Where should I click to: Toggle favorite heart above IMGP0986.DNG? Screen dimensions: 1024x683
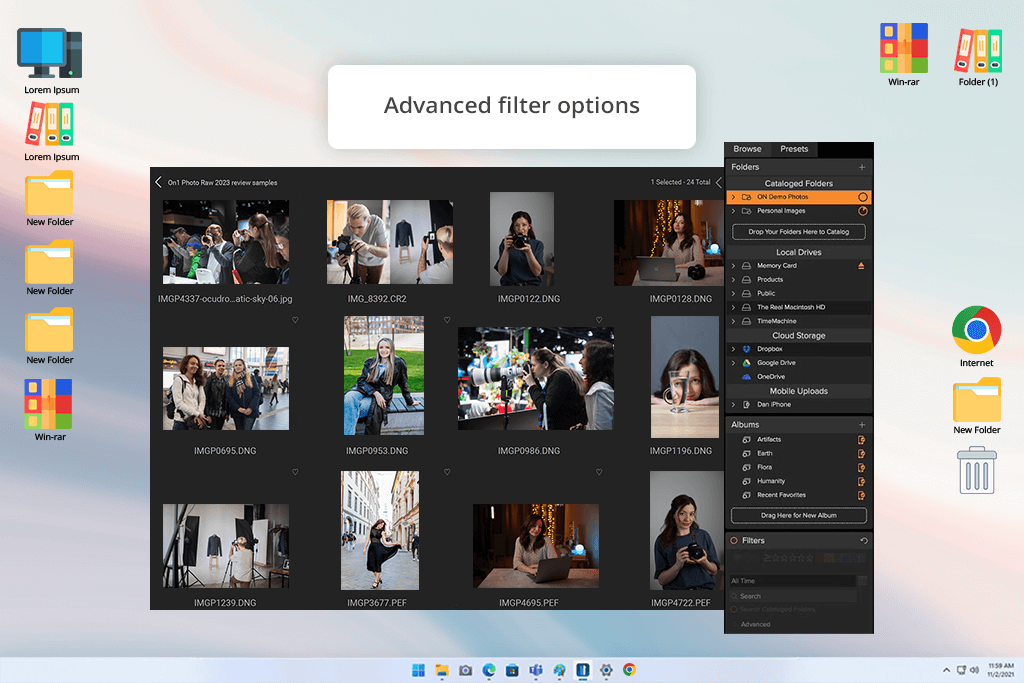pos(599,320)
